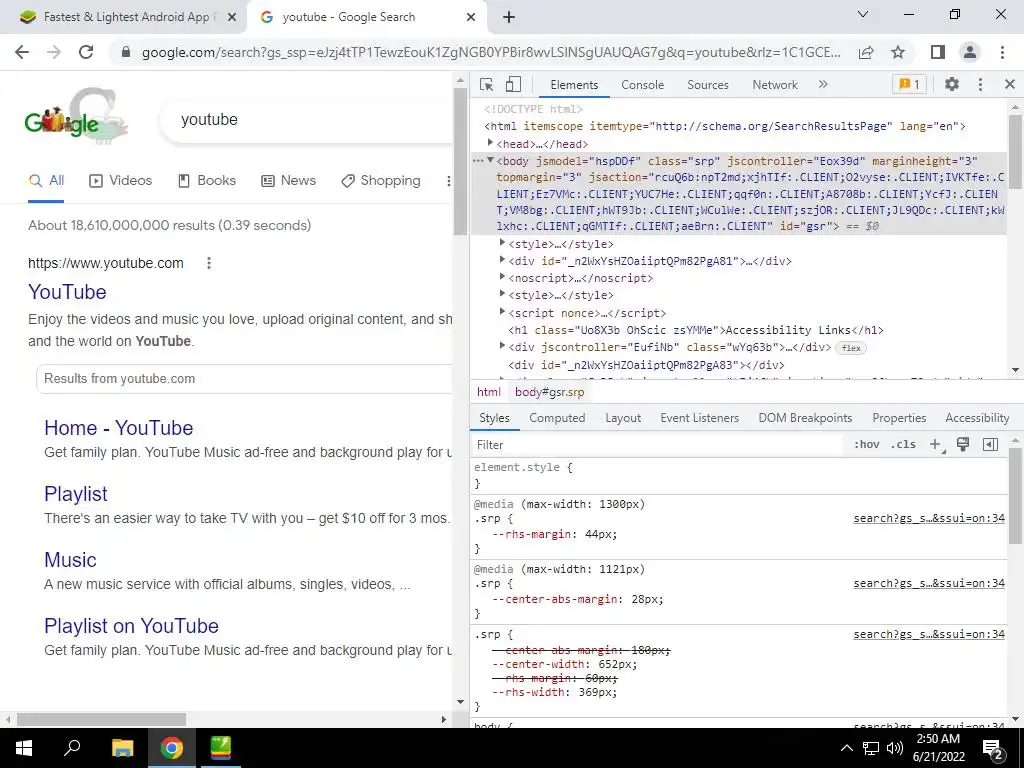The height and width of the screenshot is (768, 1024).
Task: Show more DevTools tabs chevron
Action: pyautogui.click(x=823, y=84)
